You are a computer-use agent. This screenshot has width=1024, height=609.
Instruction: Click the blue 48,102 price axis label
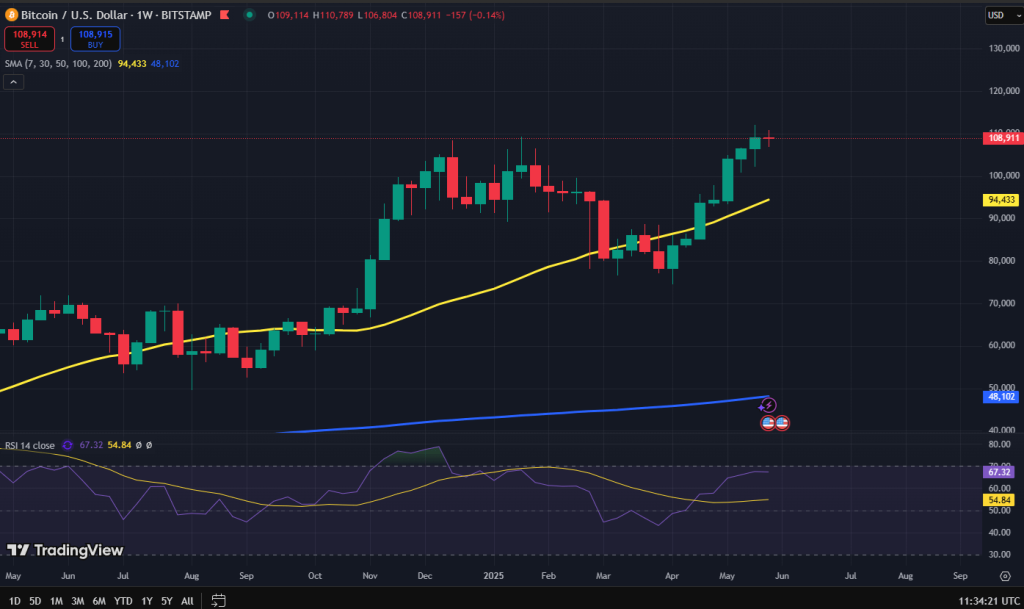click(1000, 397)
